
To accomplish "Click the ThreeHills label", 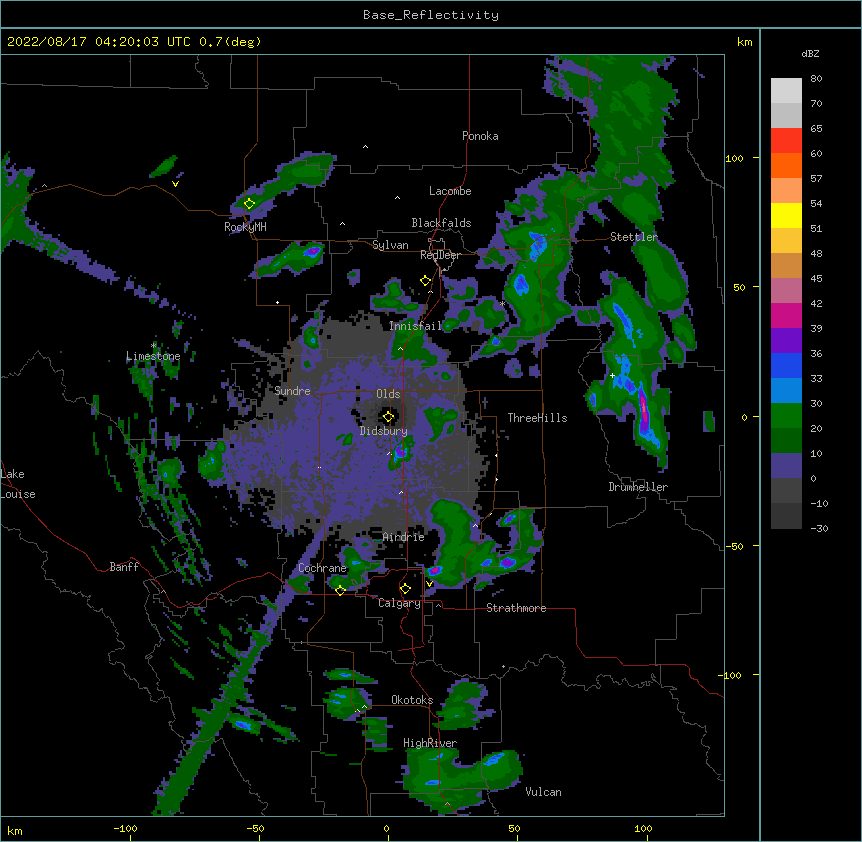I will point(537,418).
